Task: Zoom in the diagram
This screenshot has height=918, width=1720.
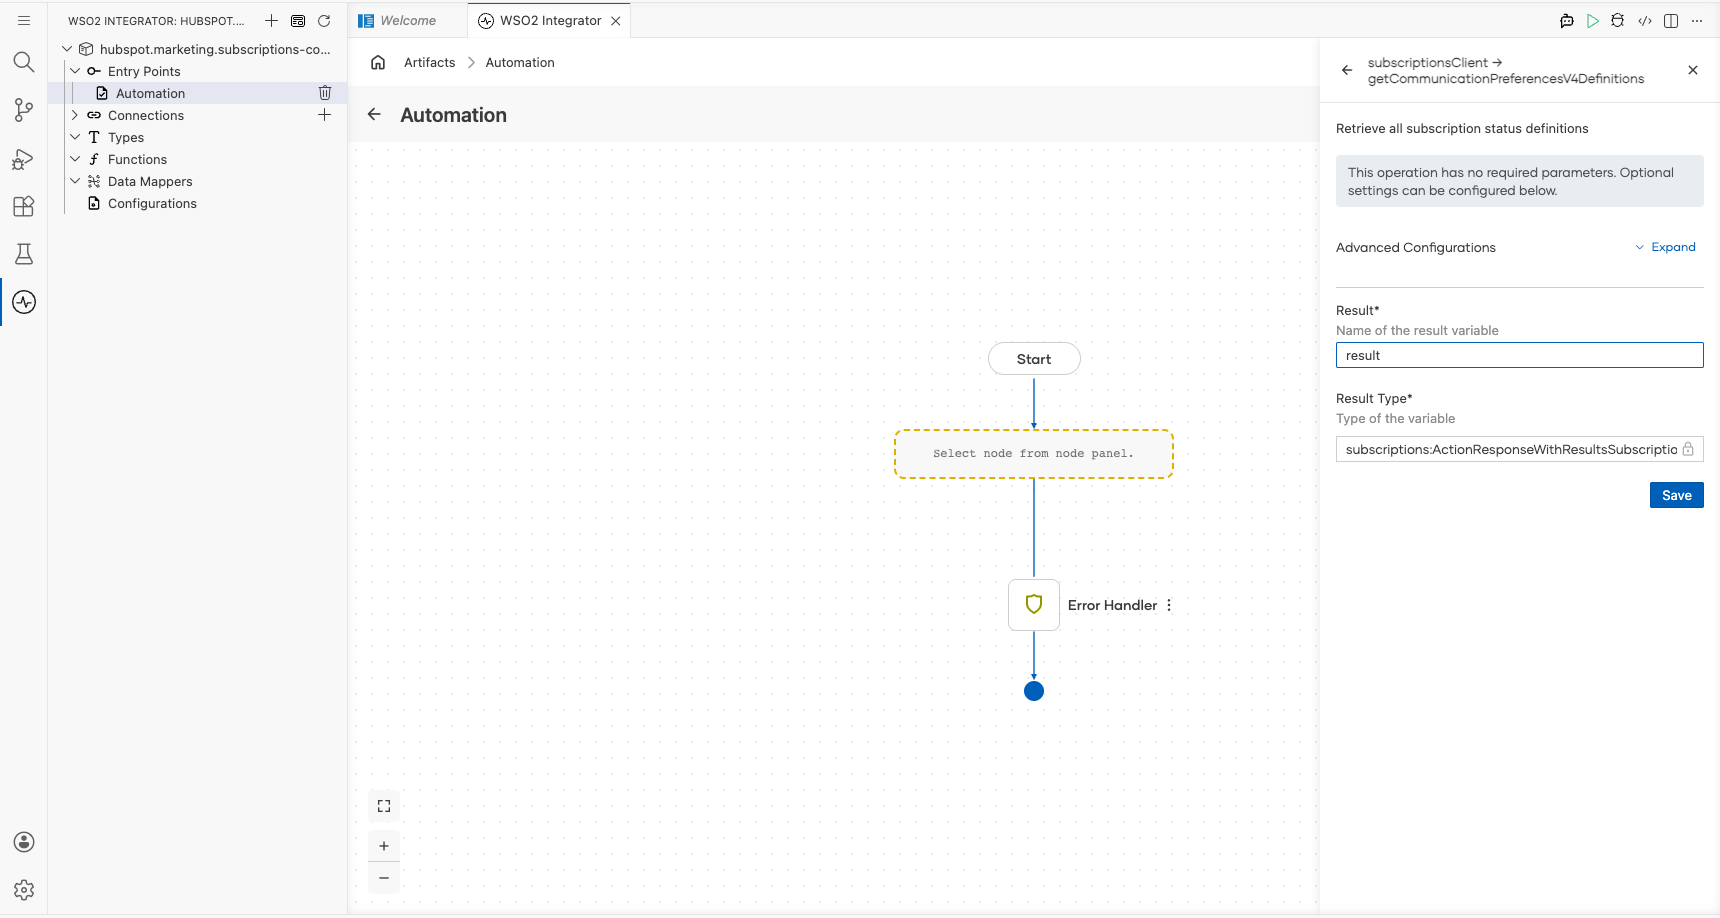Action: (384, 846)
